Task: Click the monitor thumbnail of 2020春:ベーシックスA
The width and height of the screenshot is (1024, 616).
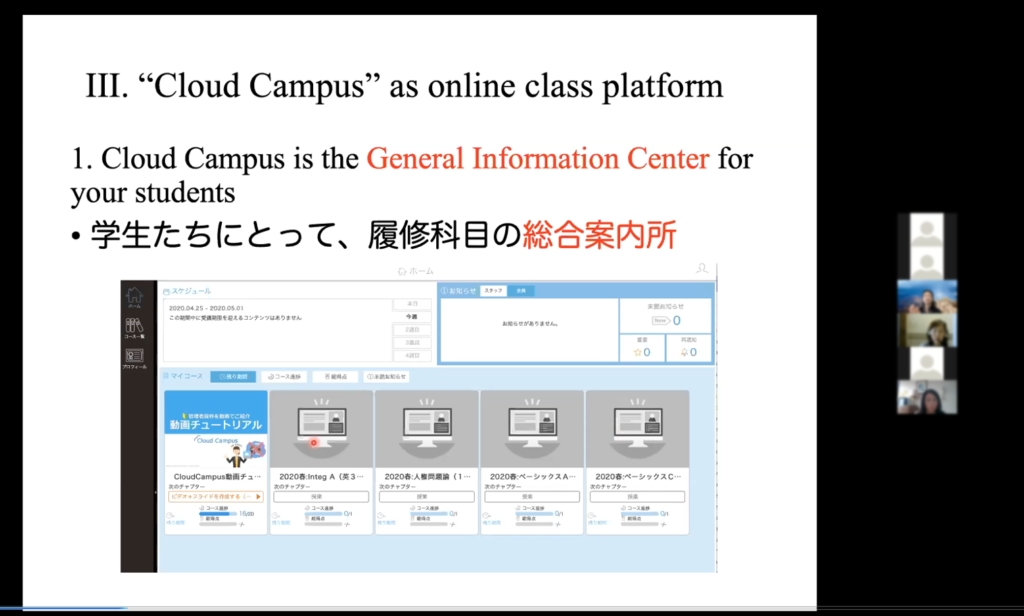Action: (532, 429)
